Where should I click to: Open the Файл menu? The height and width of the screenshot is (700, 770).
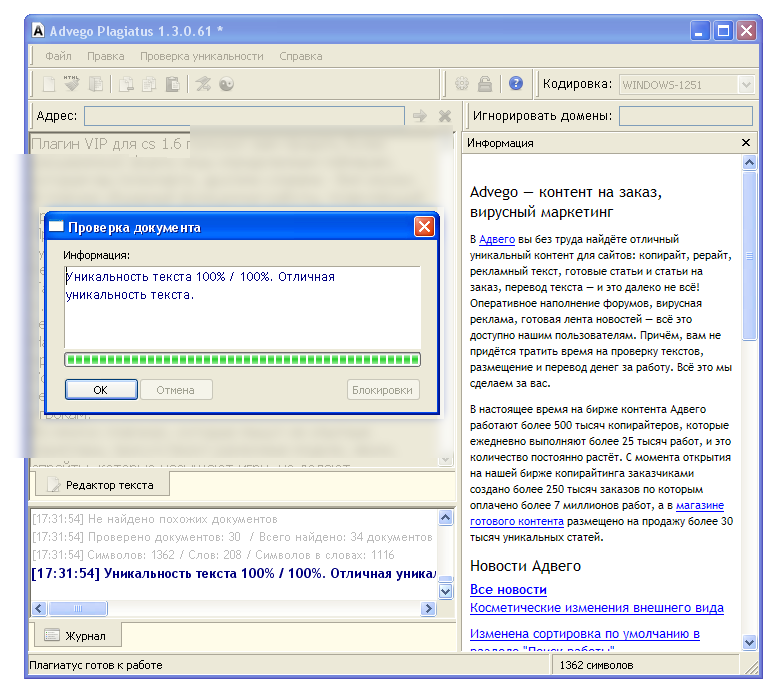click(x=58, y=56)
